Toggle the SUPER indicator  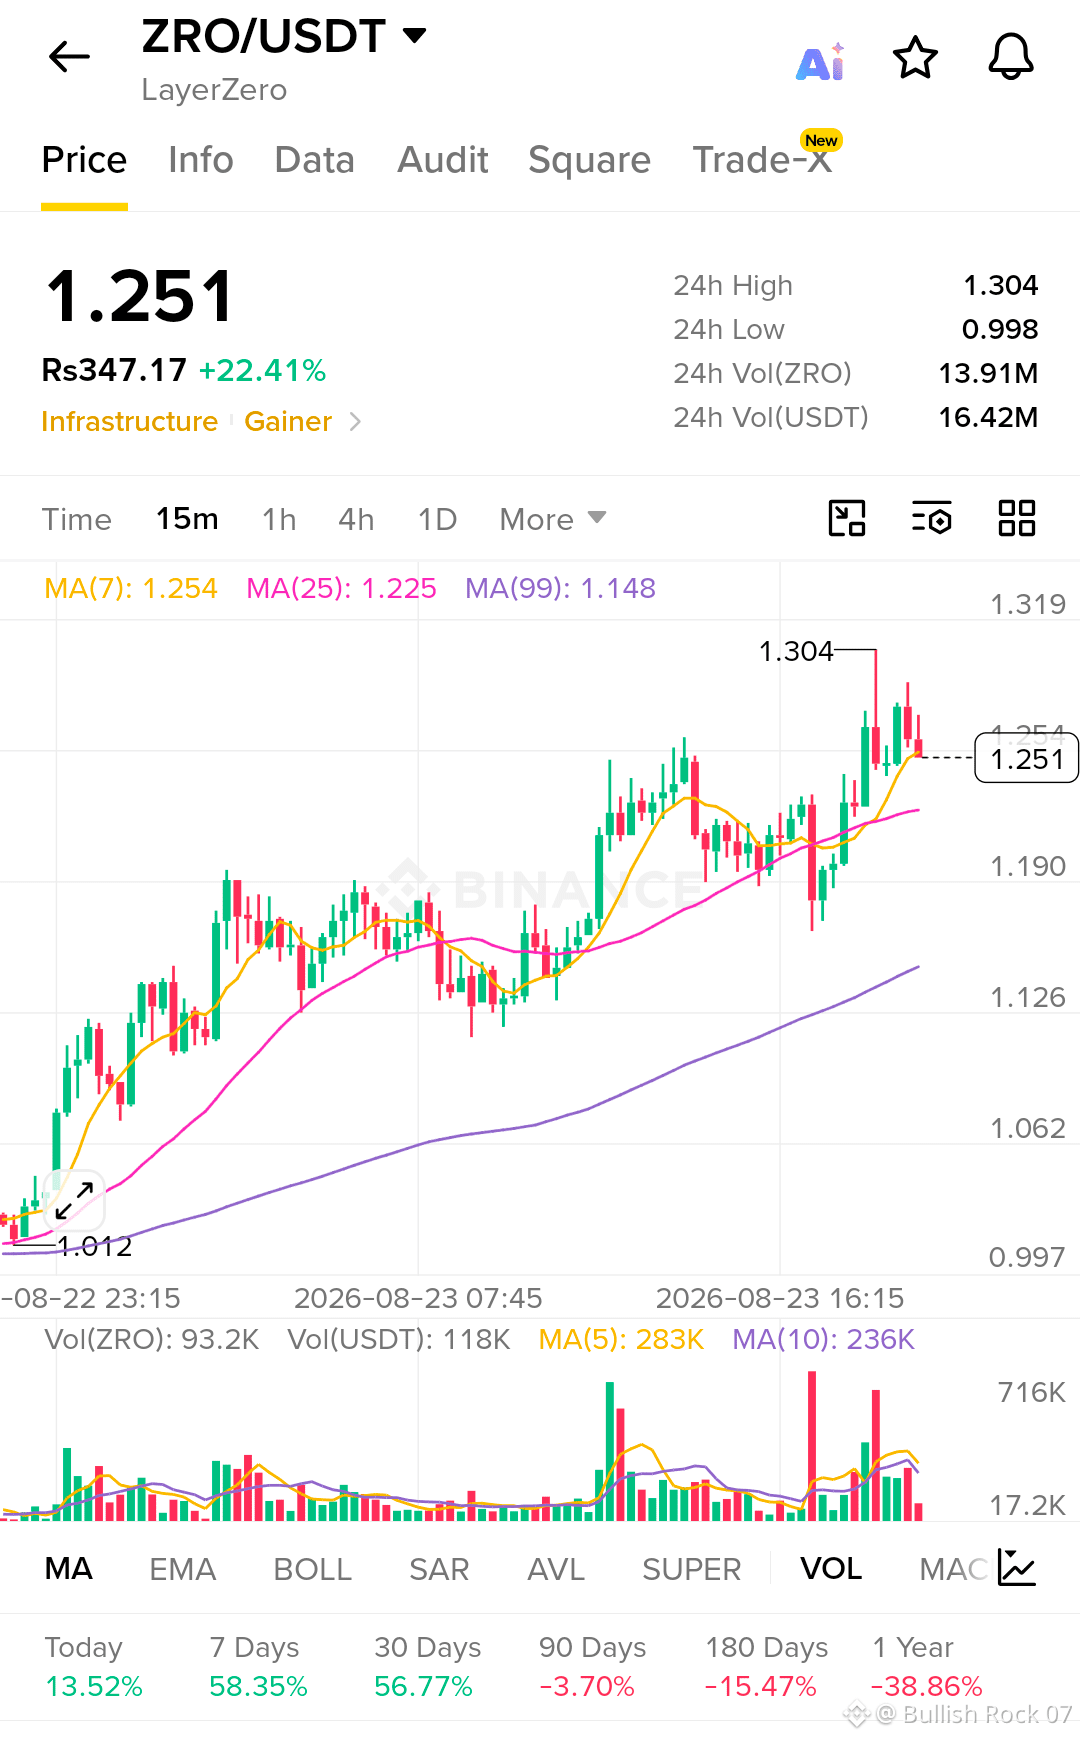point(692,1569)
